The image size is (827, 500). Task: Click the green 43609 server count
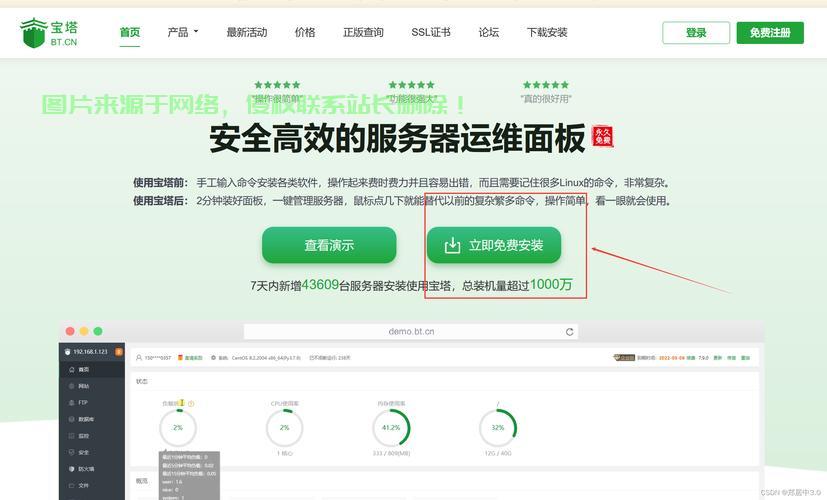click(320, 285)
